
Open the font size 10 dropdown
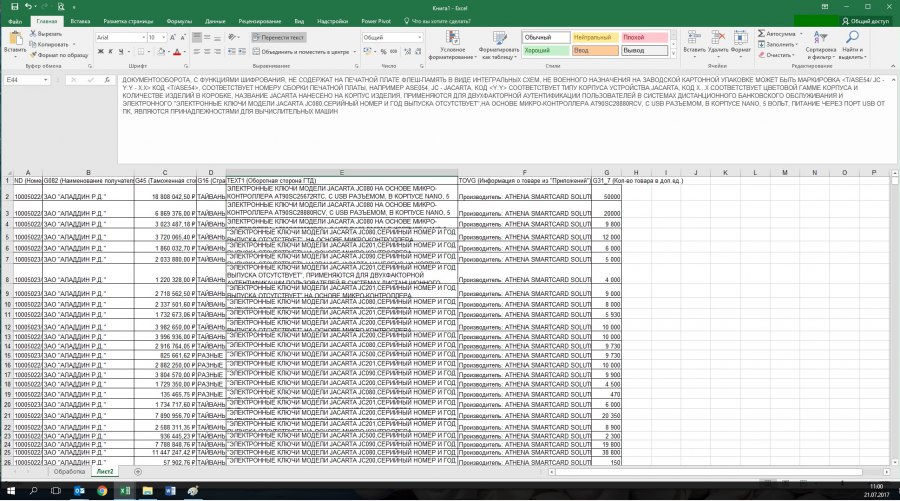(x=164, y=37)
